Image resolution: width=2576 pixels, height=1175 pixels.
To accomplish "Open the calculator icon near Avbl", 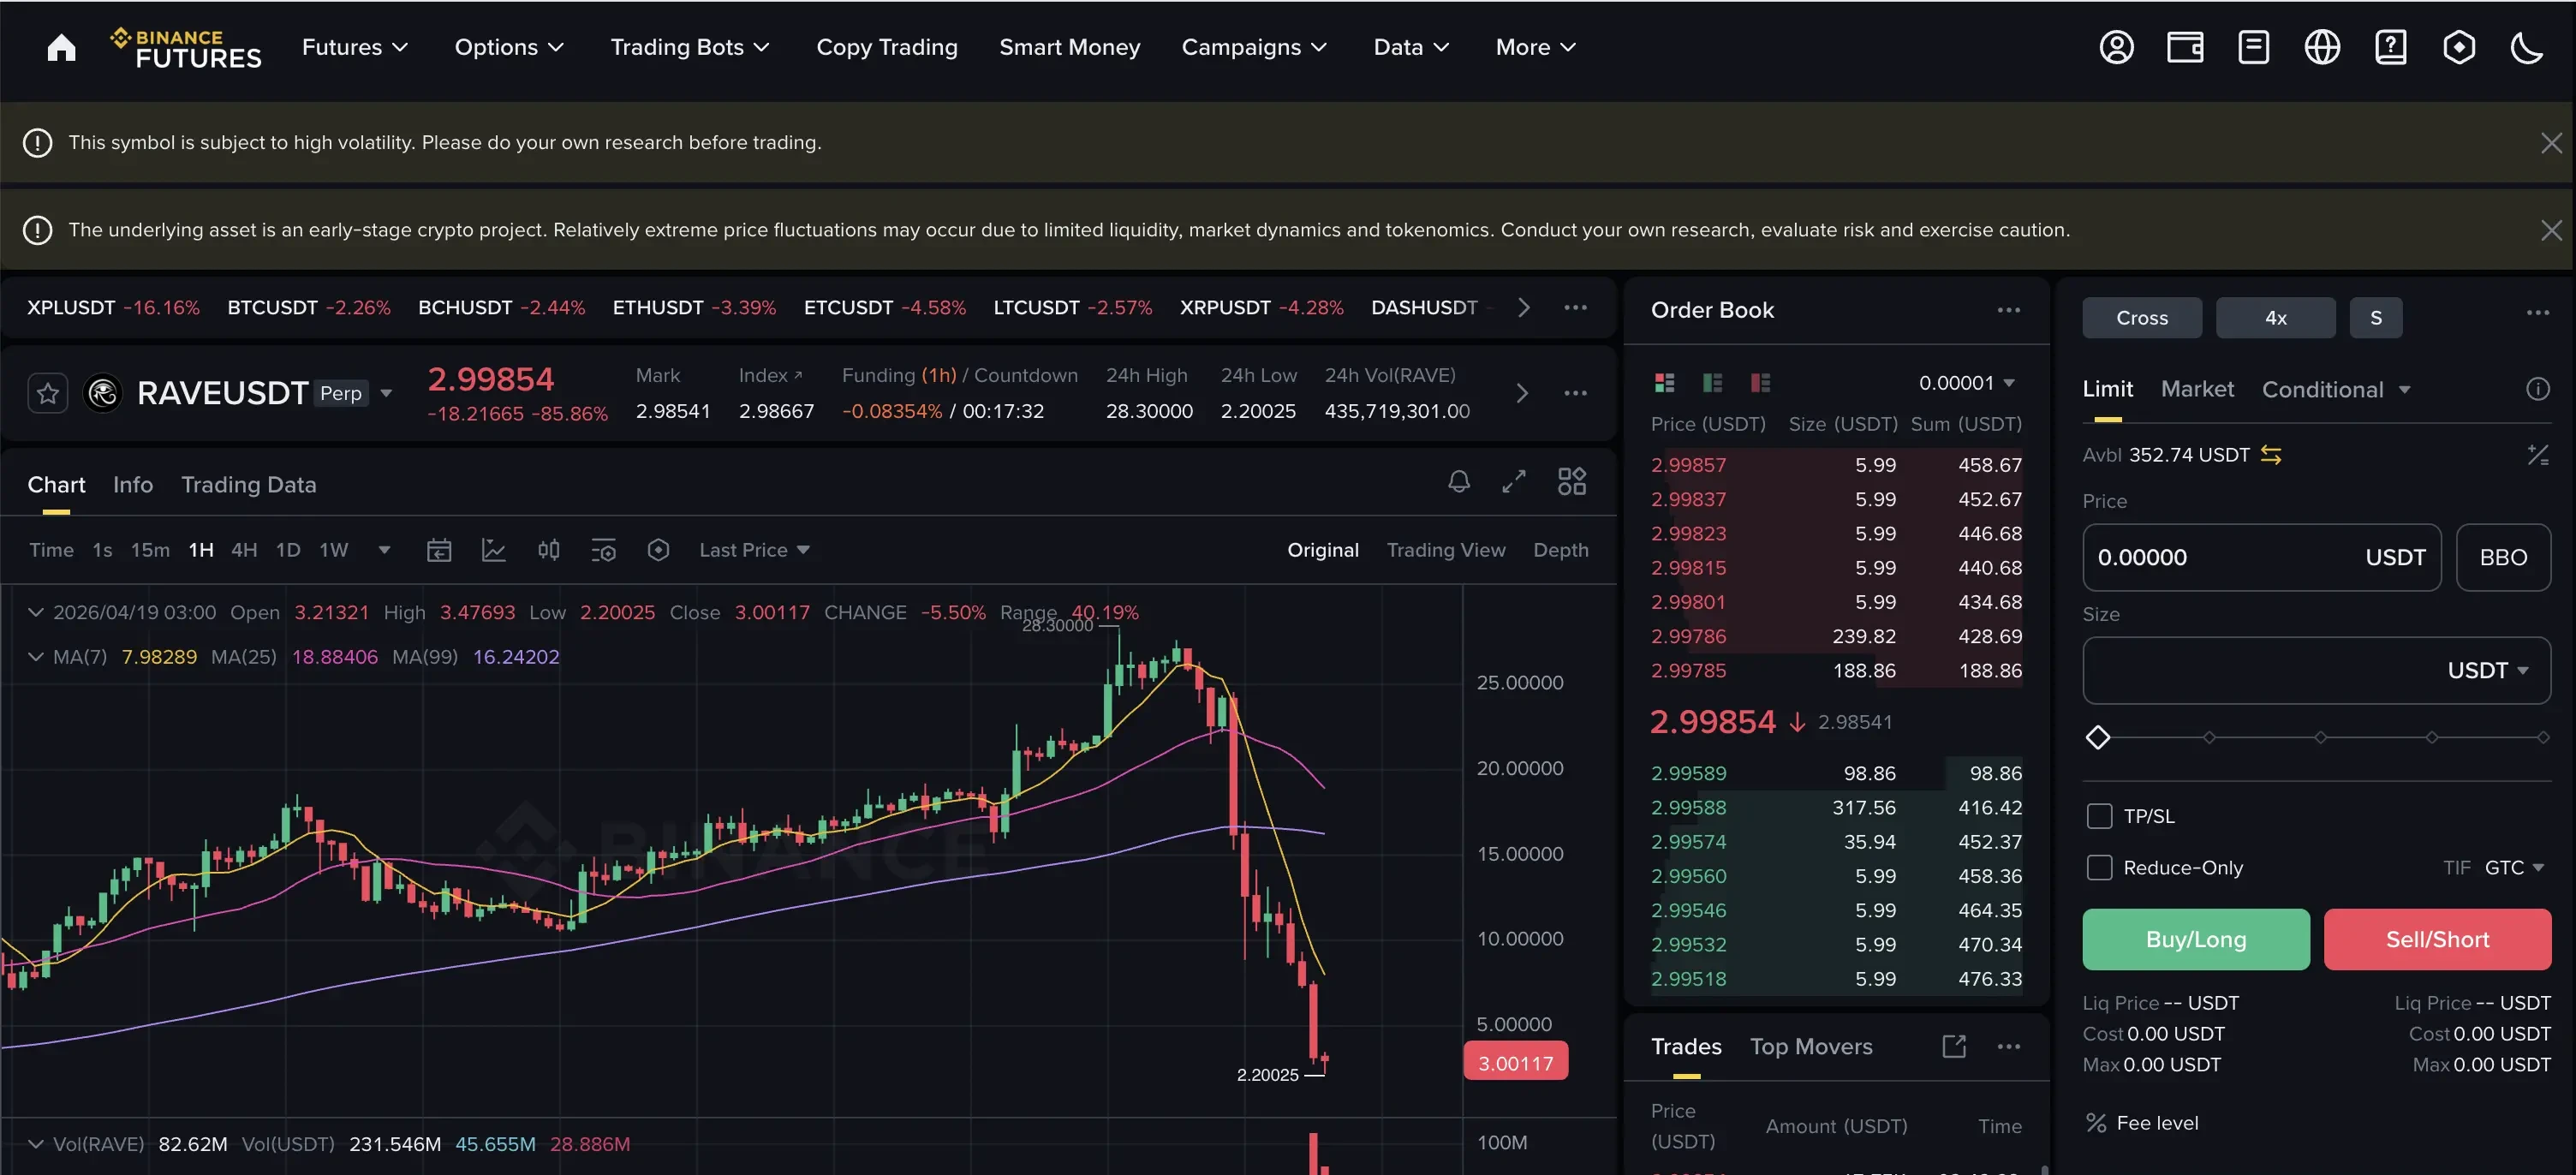I will click(2538, 455).
